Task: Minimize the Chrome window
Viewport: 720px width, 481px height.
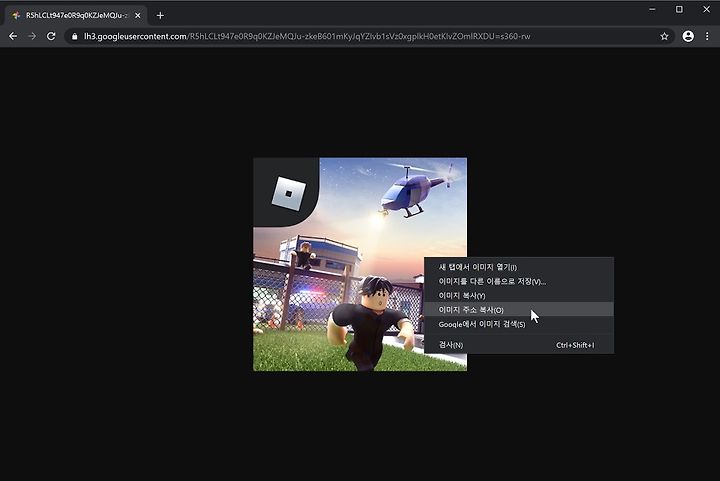Action: point(652,9)
